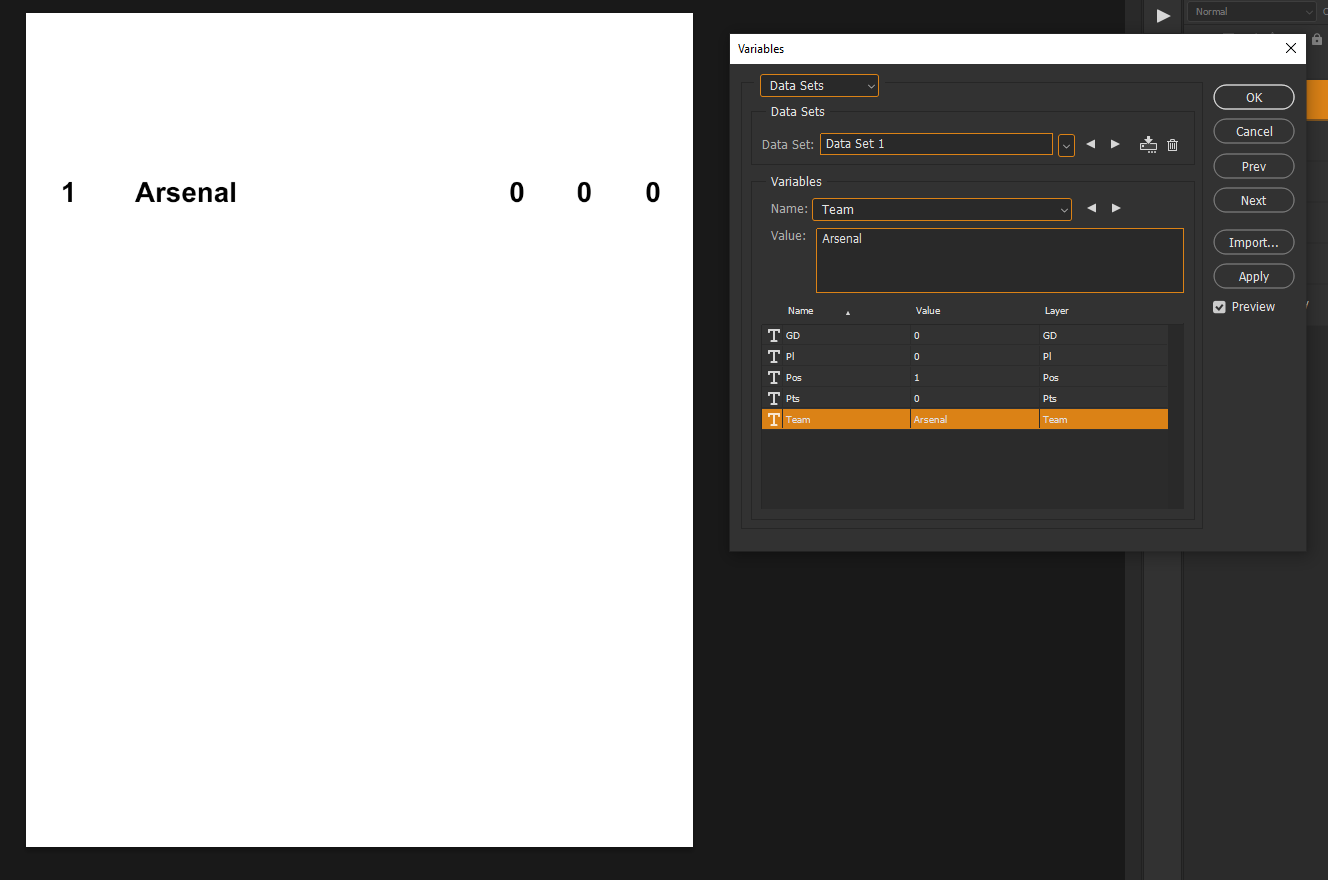
Task: Click text icon of Pos row
Action: tap(773, 378)
